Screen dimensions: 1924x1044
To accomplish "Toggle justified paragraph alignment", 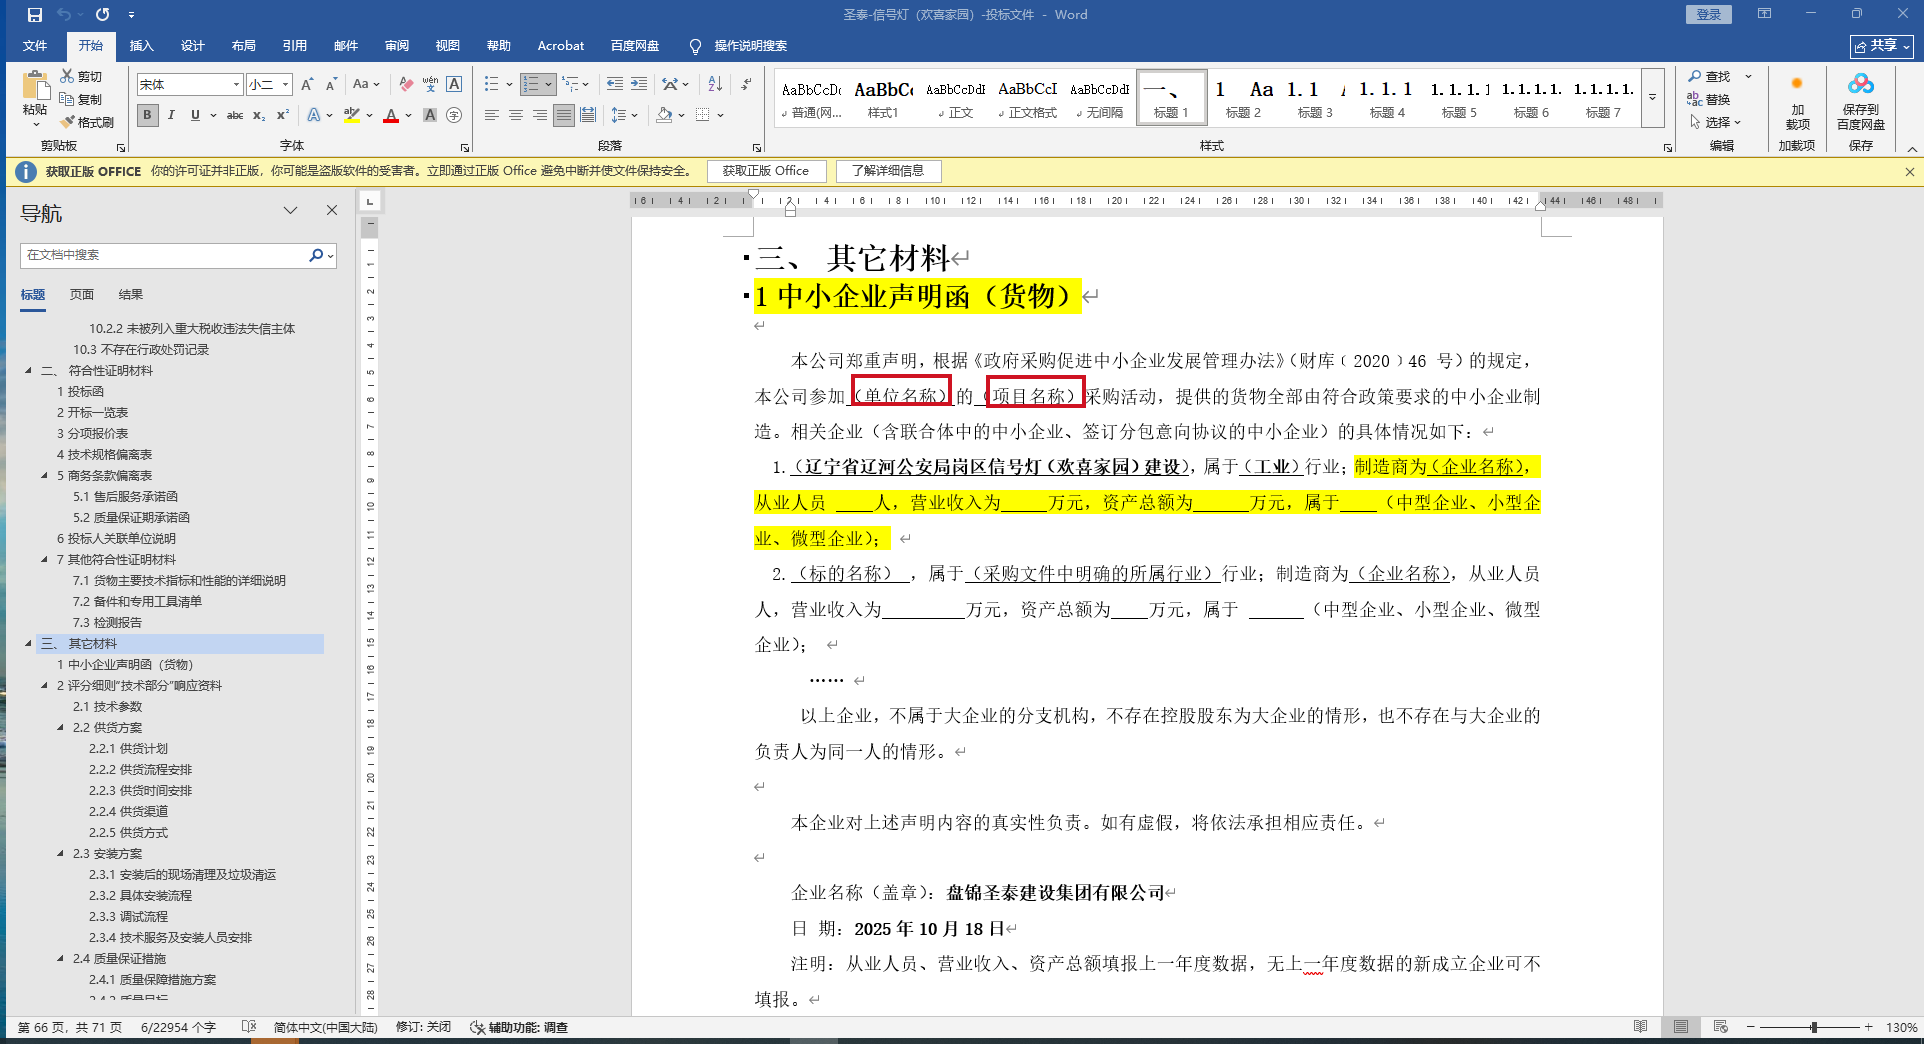I will click(564, 116).
